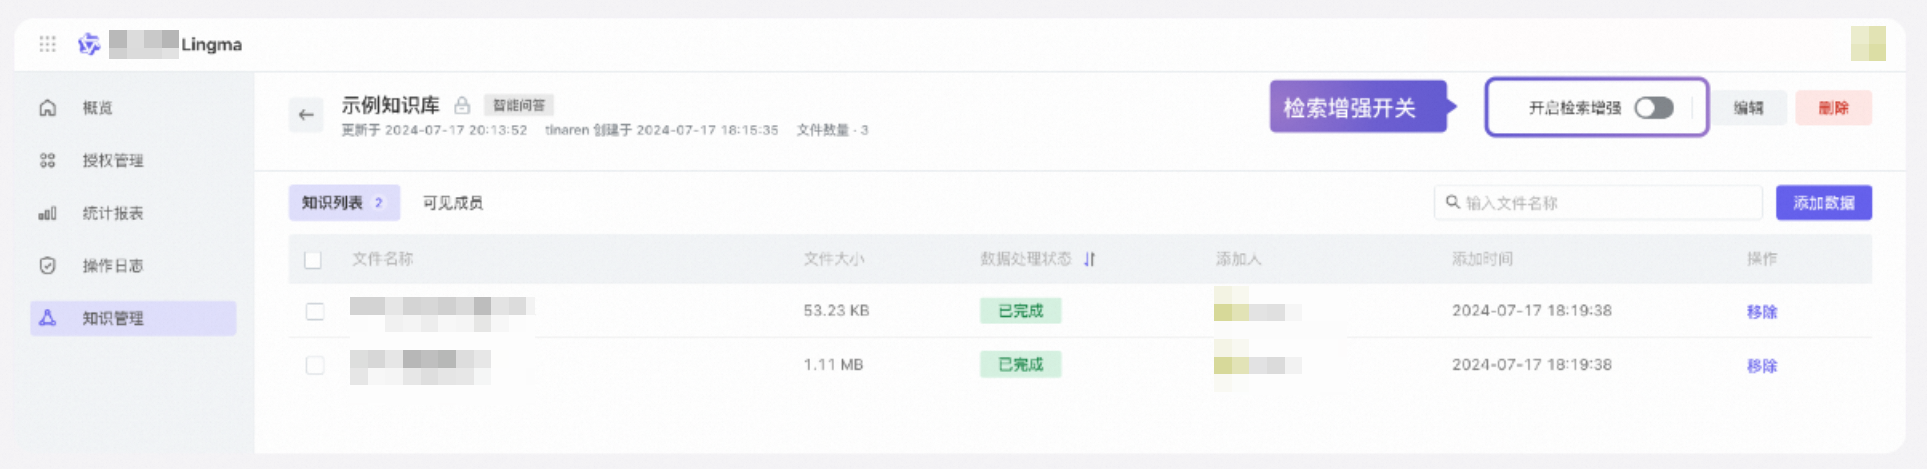Remove the first file via 移除 link
This screenshot has width=1927, height=469.
(1761, 312)
